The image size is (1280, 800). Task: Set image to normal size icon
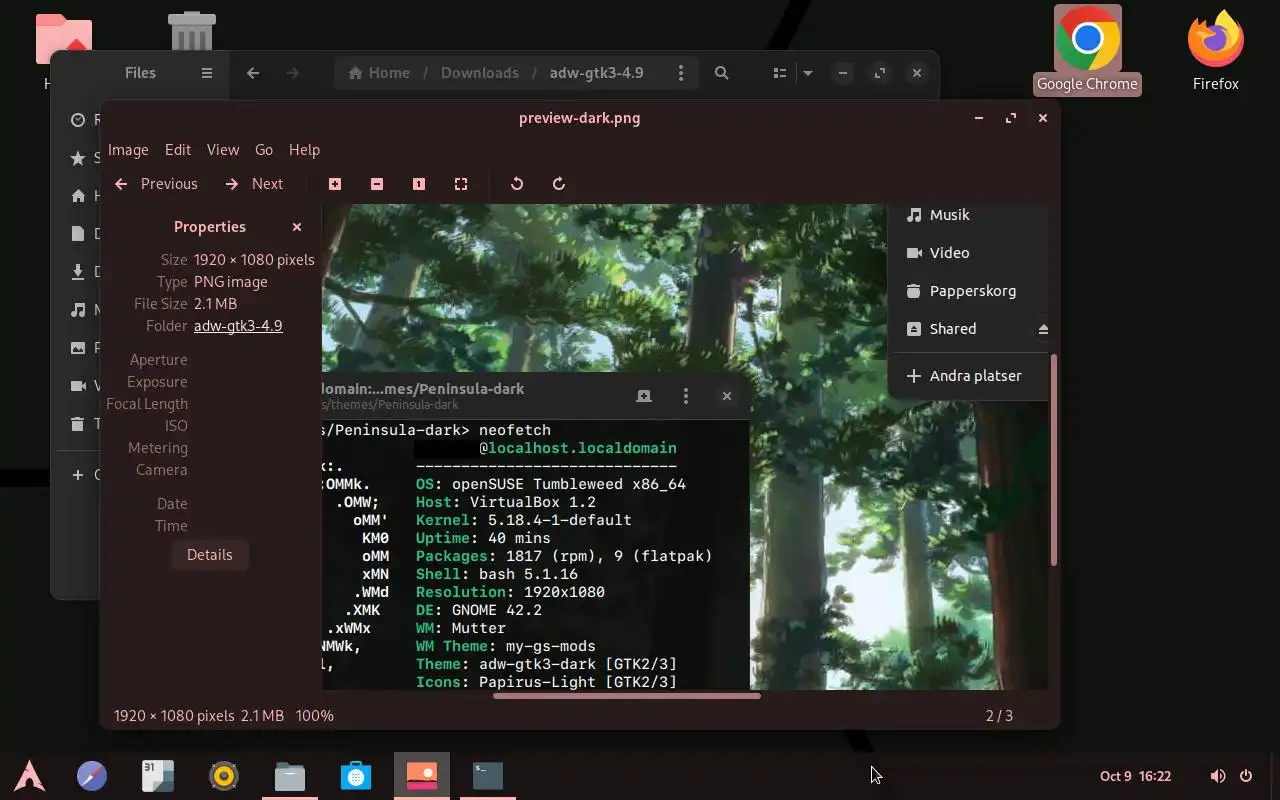(x=419, y=184)
